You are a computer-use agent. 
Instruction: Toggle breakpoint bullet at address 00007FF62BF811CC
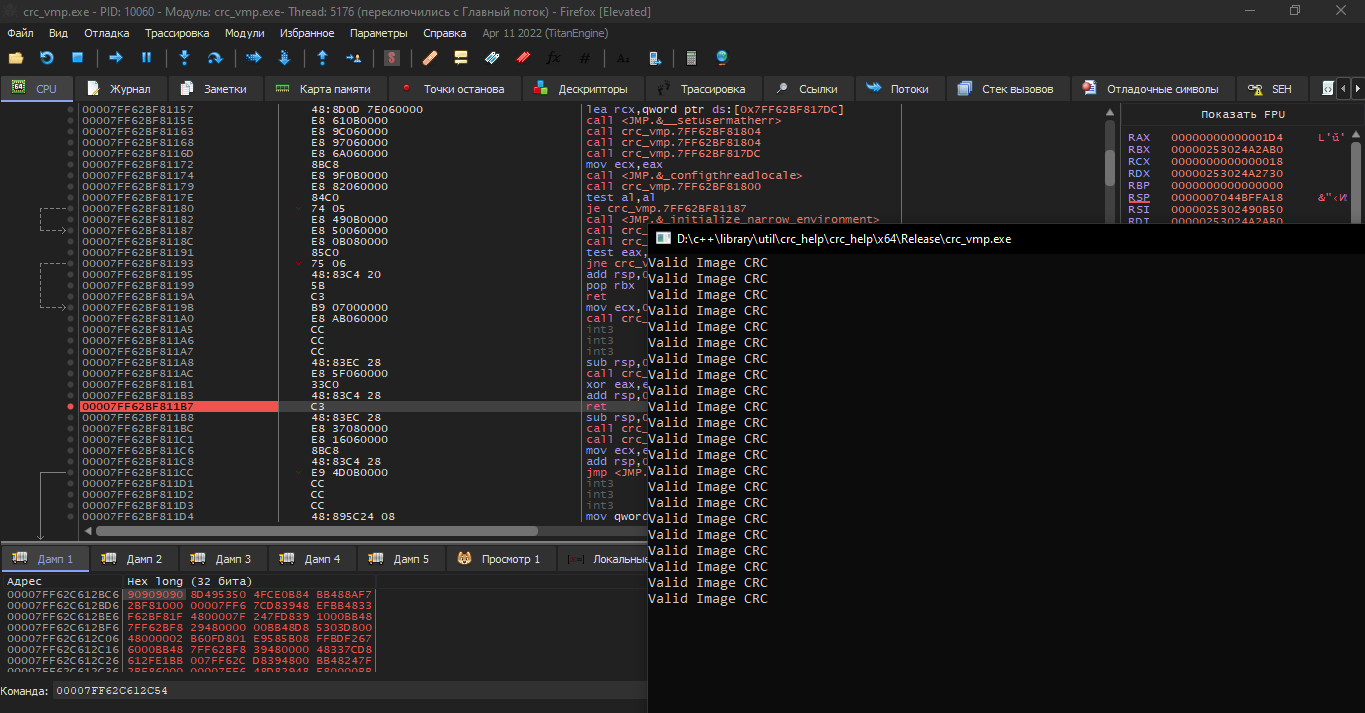[70, 473]
